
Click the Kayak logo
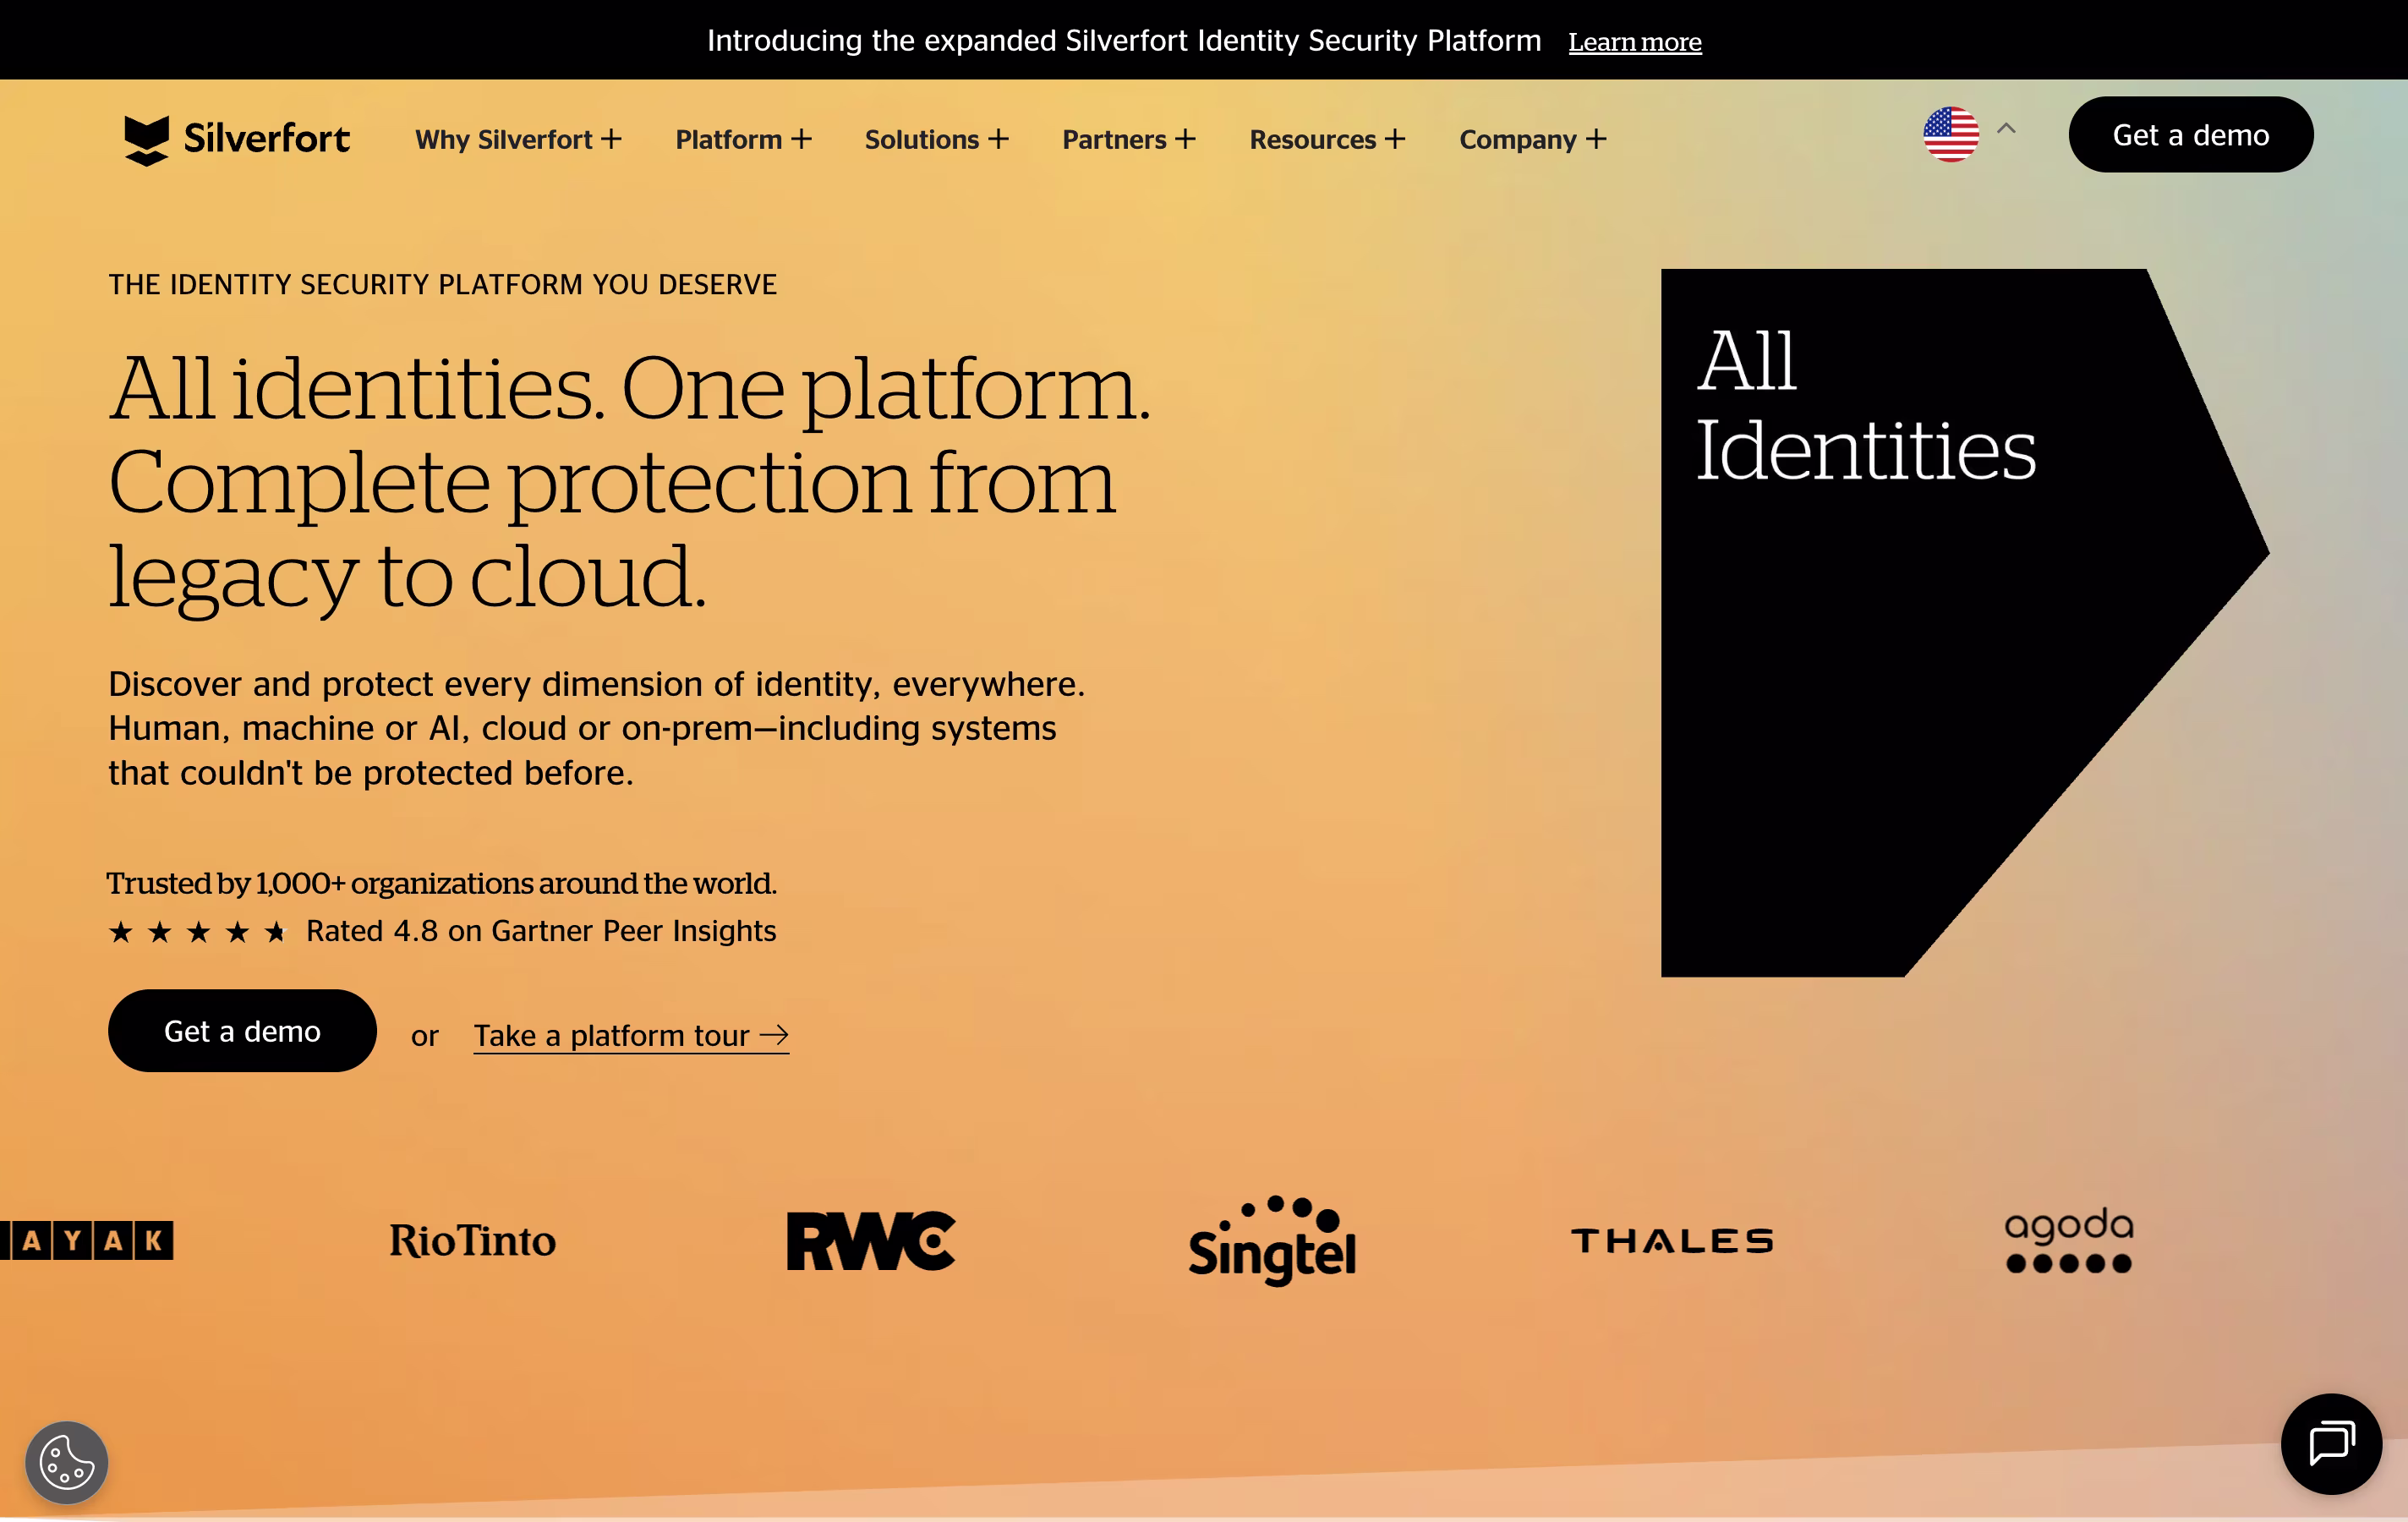[x=87, y=1241]
